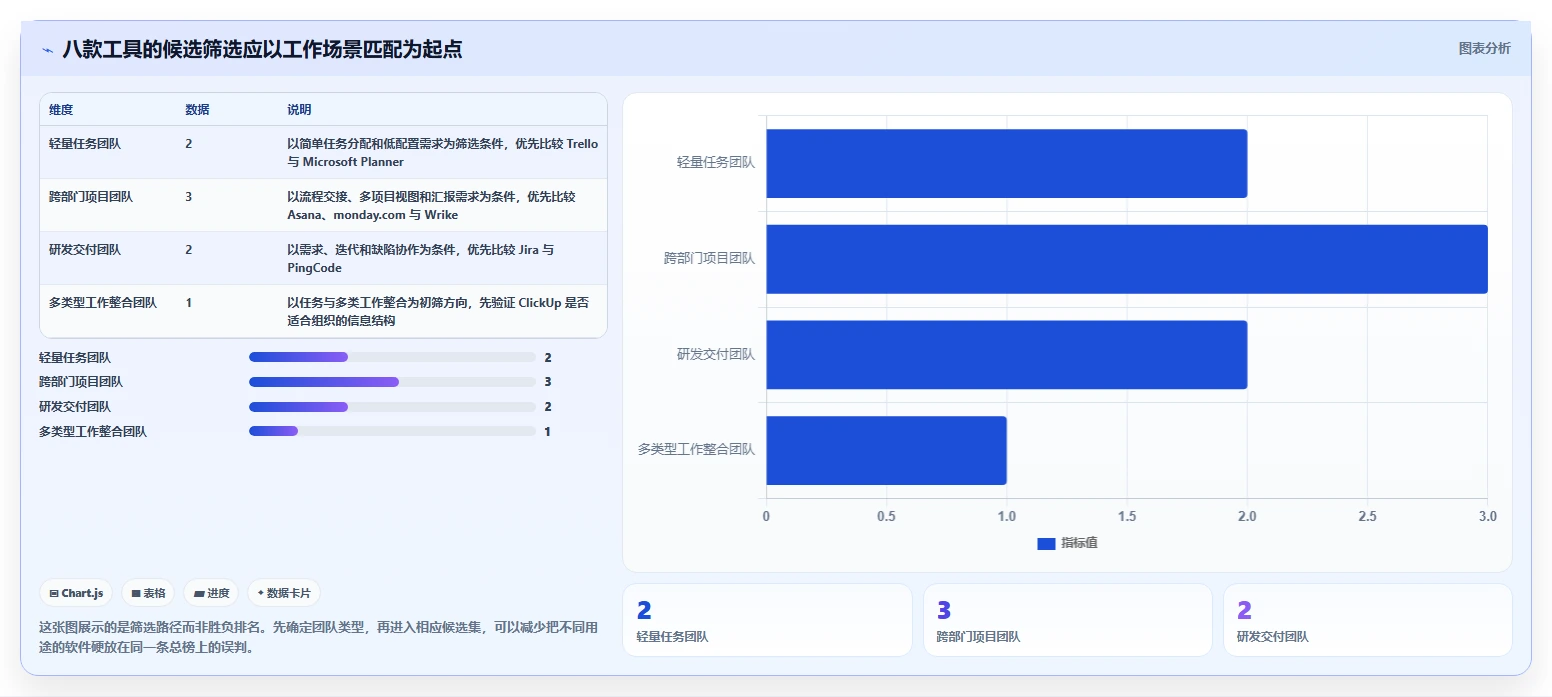
Task: Click the 轻量任务团队 chart bar
Action: coord(1006,163)
